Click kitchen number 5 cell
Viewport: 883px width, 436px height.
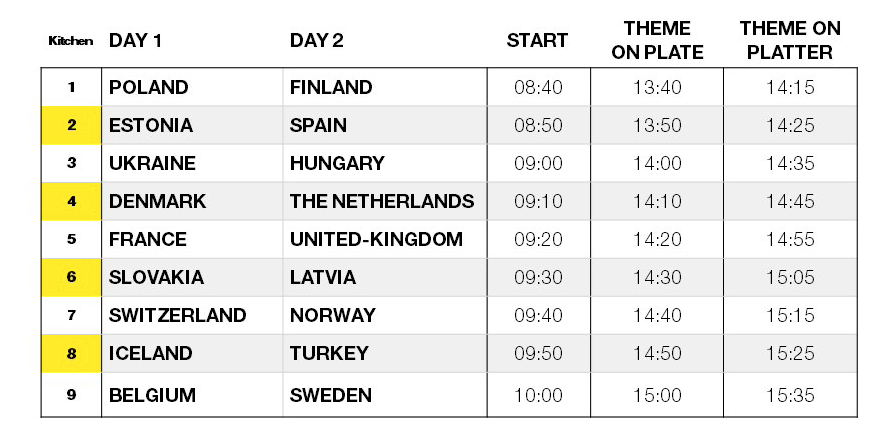(72, 239)
